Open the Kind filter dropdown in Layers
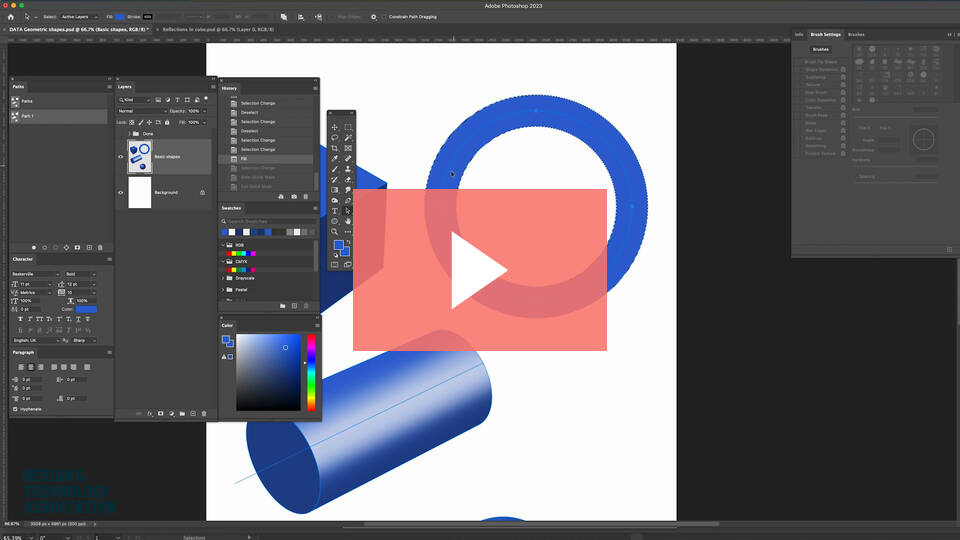The height and width of the screenshot is (540, 960). pos(135,100)
